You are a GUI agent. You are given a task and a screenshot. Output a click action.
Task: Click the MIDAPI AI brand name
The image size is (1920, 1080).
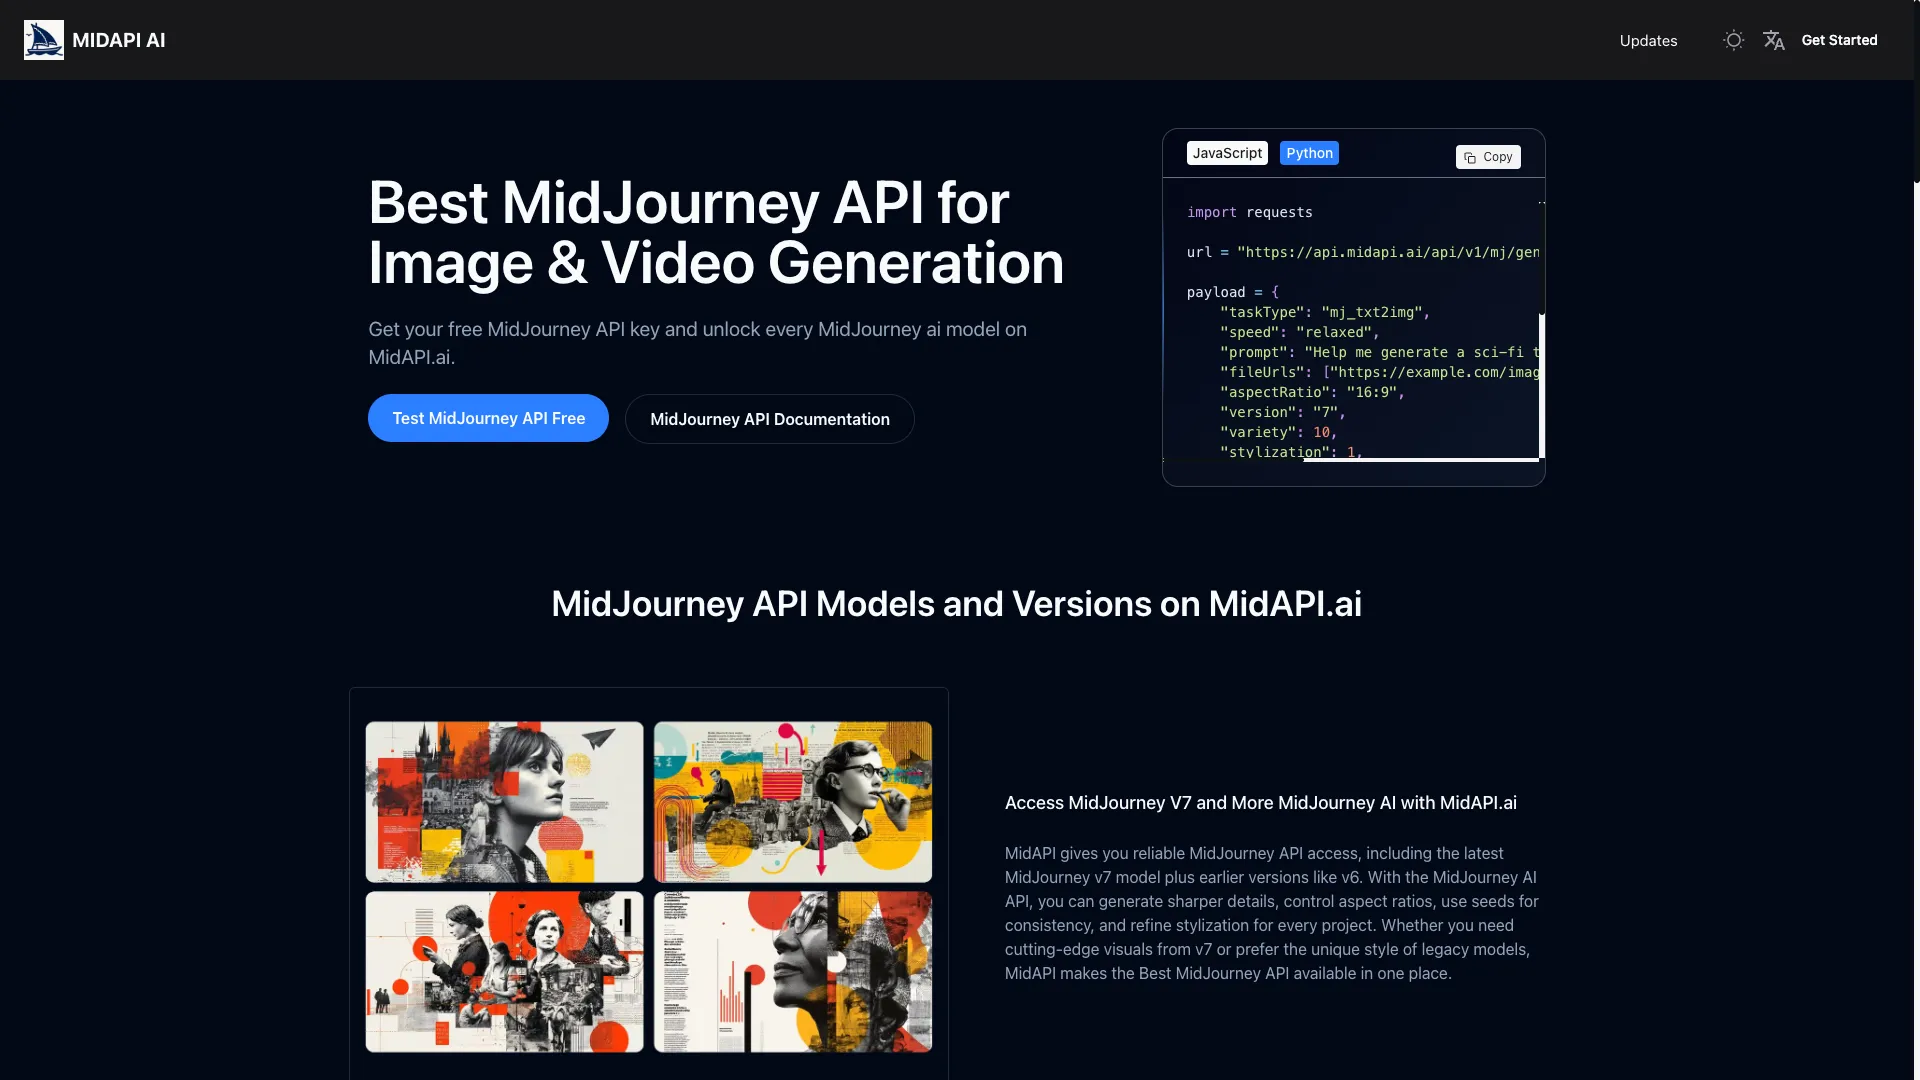(x=119, y=40)
